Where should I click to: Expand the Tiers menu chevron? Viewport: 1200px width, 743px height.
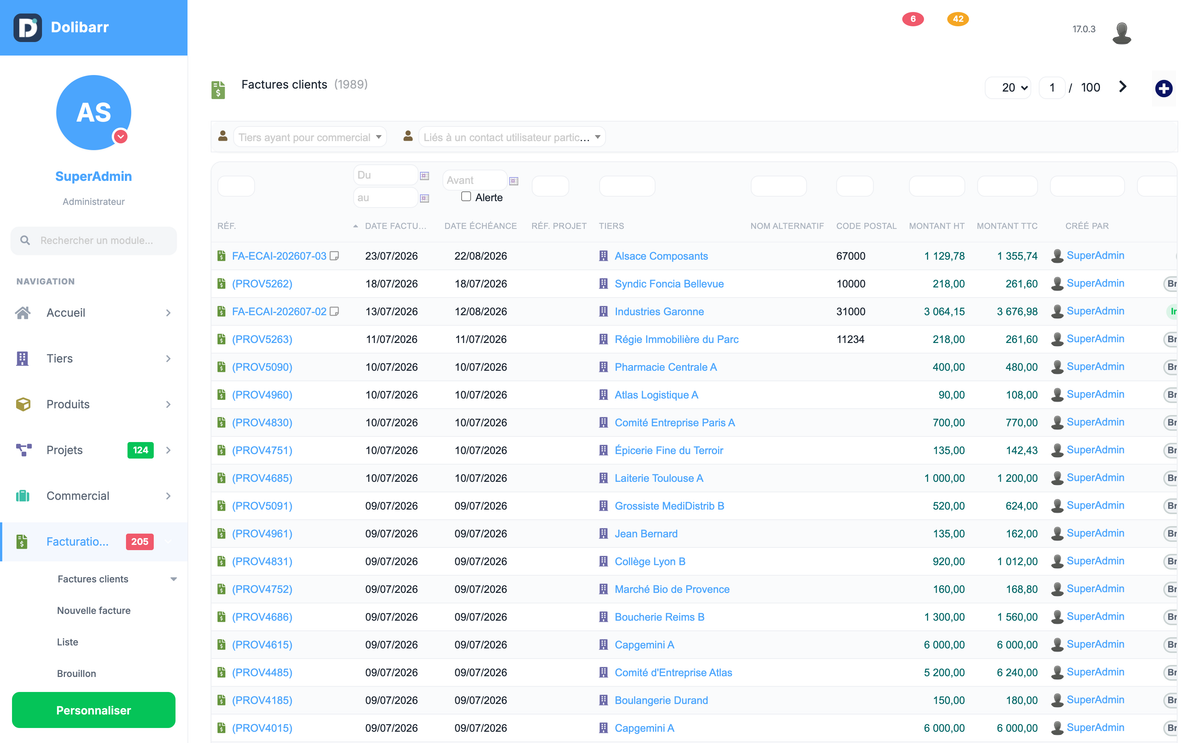(168, 359)
